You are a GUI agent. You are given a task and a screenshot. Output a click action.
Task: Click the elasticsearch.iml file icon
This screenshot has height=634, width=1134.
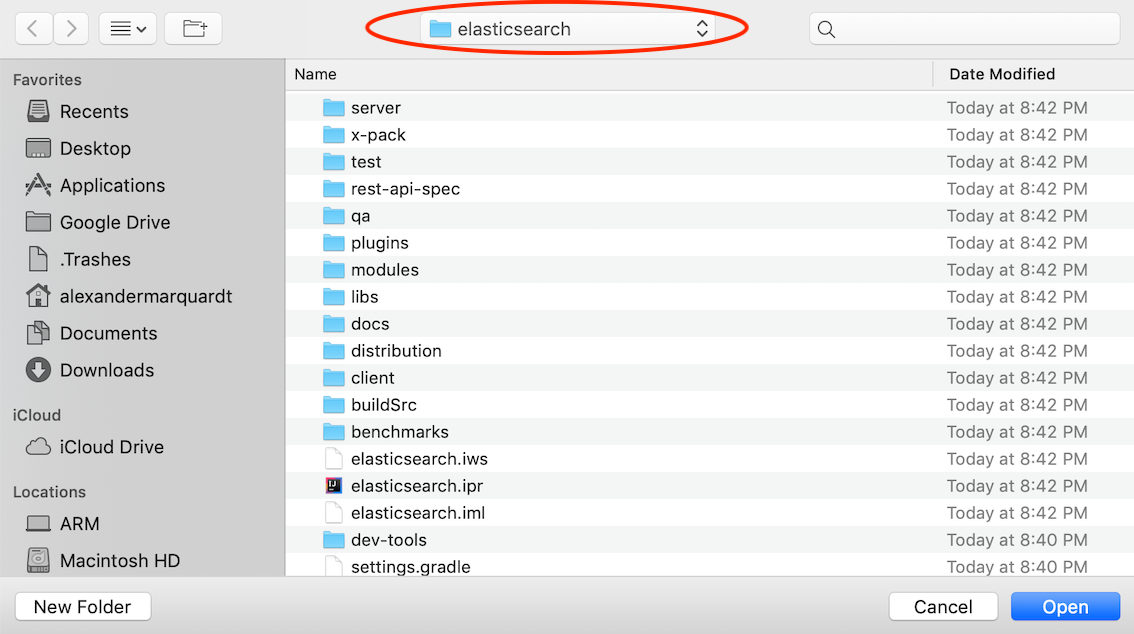coord(333,513)
